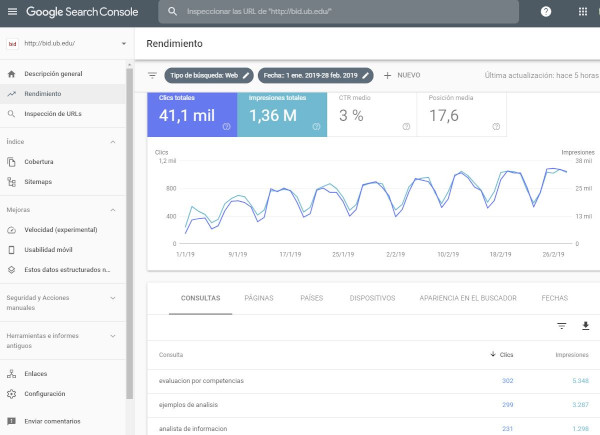Click the URL inspection search field
The image size is (600, 435).
point(339,11)
